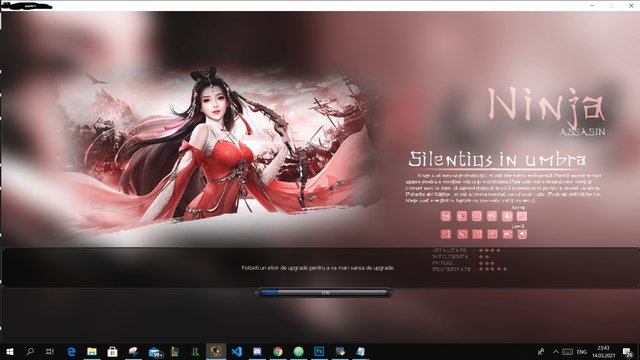Switch to the green circle app beside Chrome
640x360 pixels.
(x=299, y=351)
